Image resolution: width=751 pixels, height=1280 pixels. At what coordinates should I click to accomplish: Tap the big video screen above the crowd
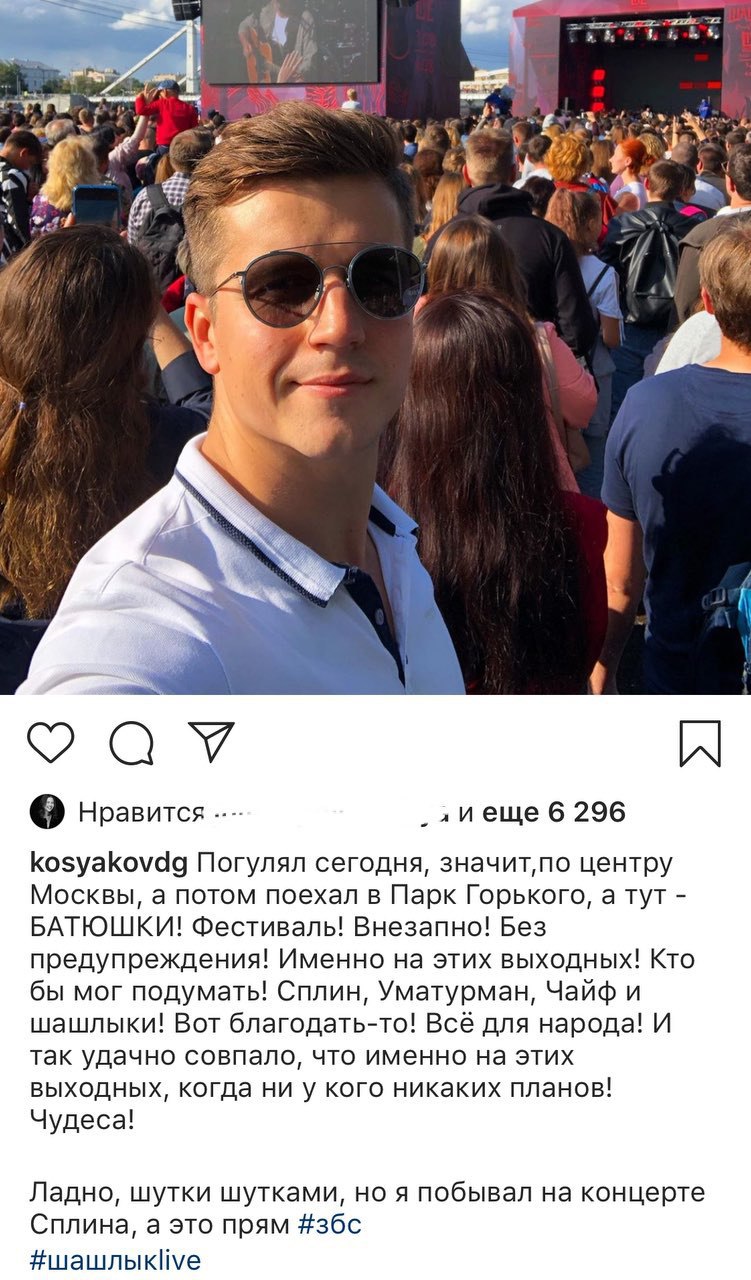point(290,42)
